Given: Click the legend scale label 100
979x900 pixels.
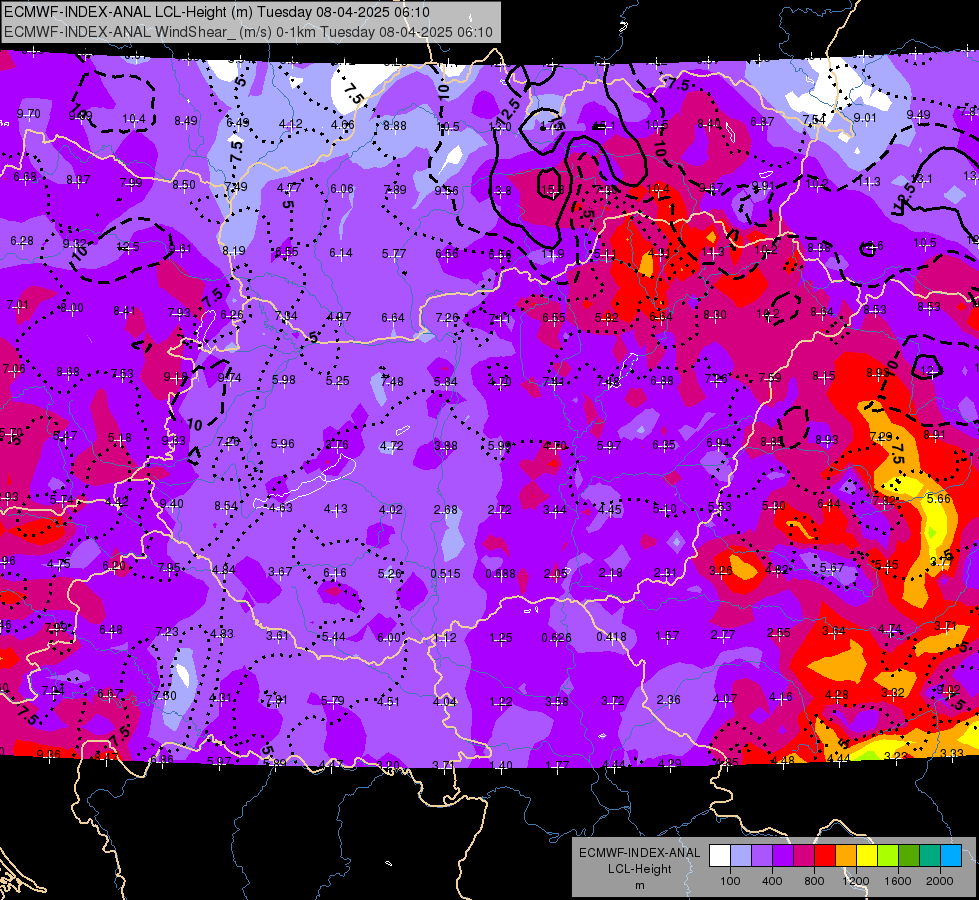Looking at the screenshot, I should pos(730,881).
